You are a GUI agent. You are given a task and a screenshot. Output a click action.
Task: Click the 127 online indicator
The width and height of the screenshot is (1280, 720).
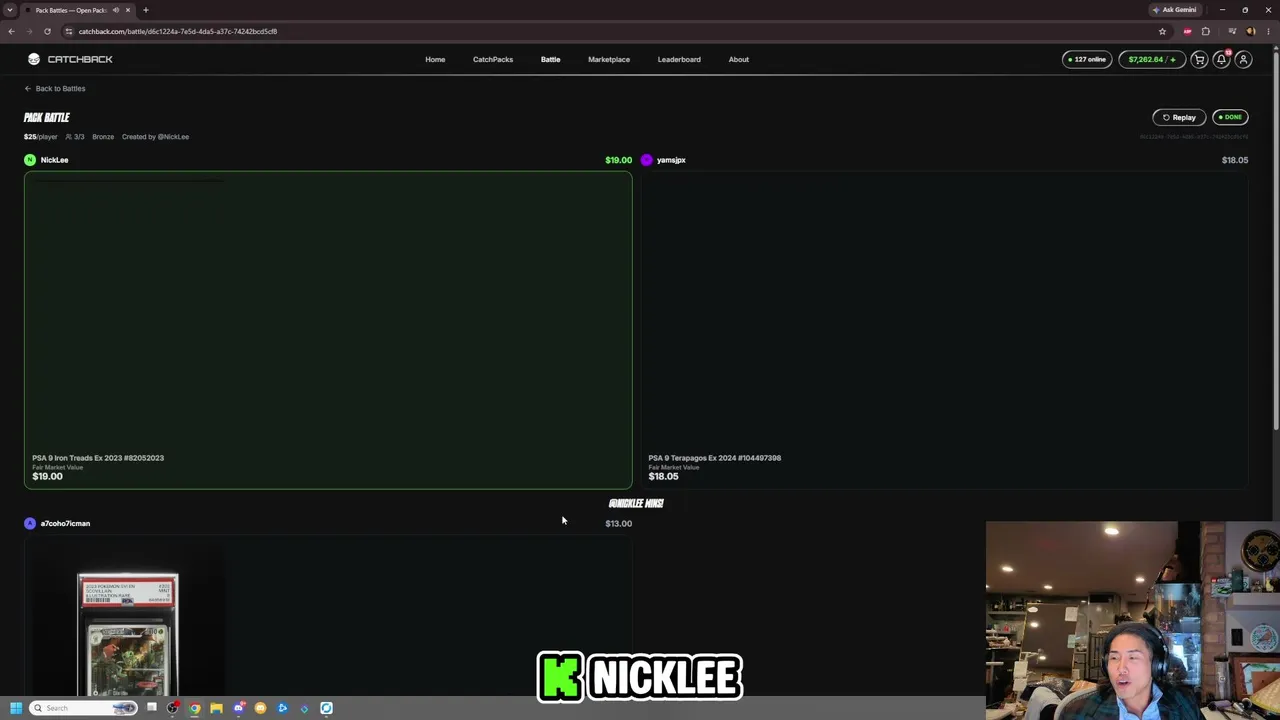1087,59
